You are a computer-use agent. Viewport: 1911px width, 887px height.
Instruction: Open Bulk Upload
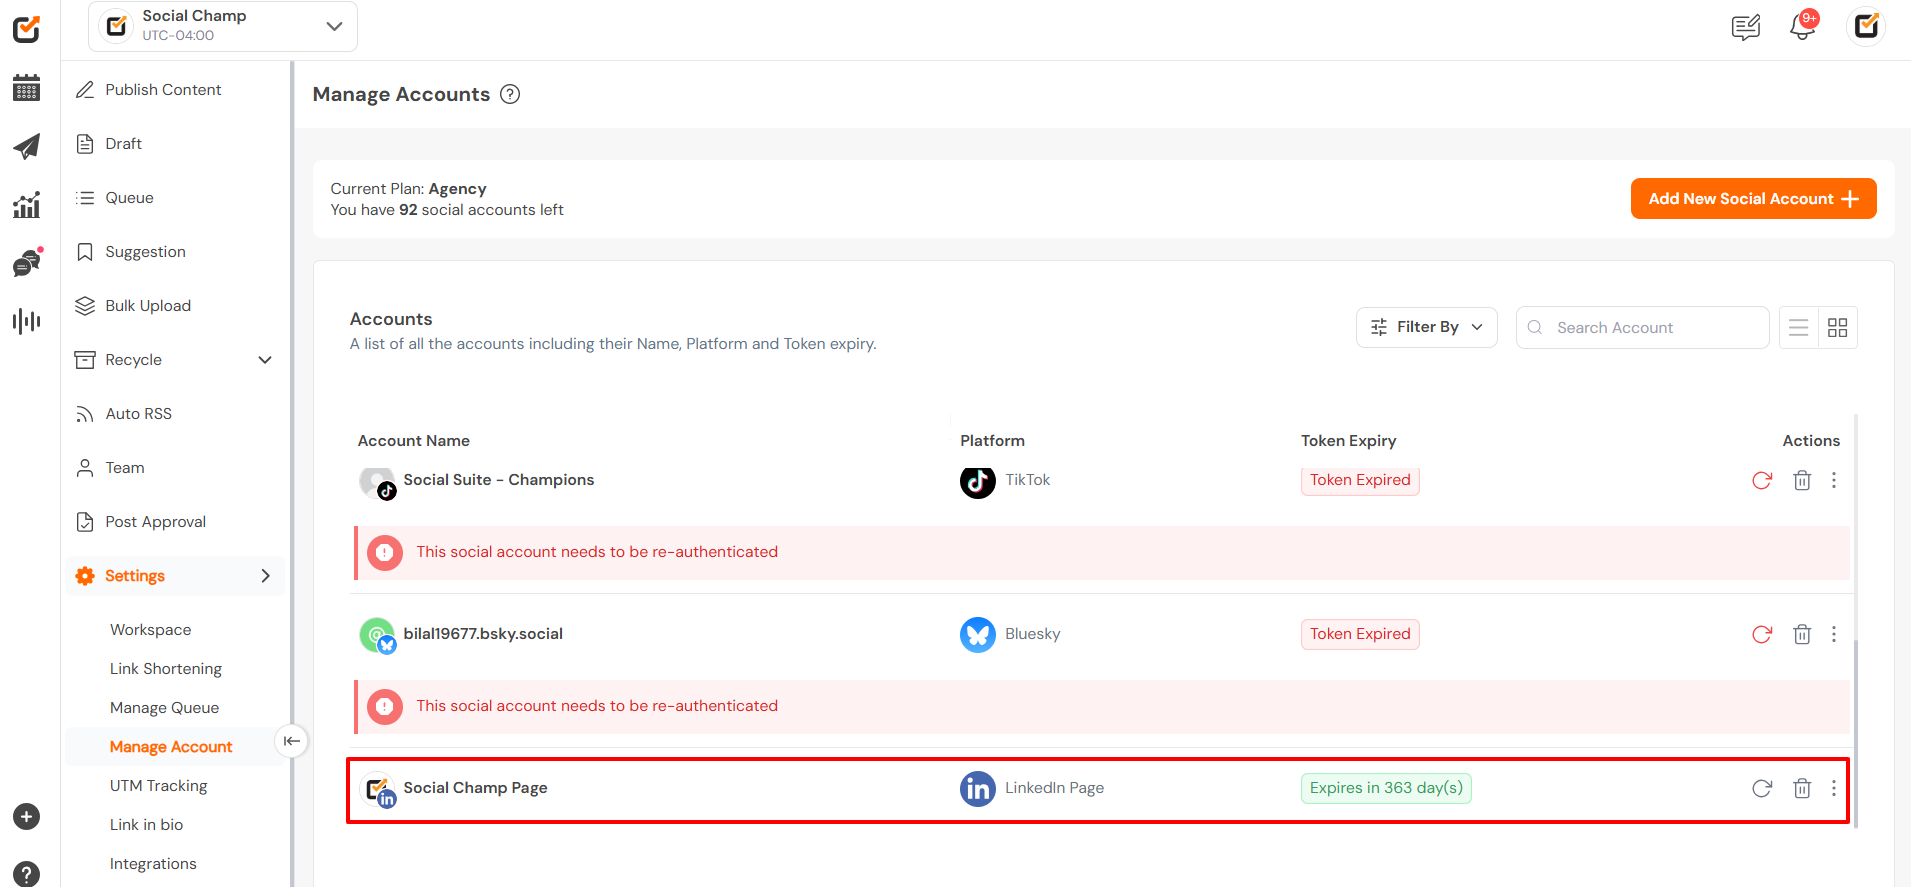148,306
